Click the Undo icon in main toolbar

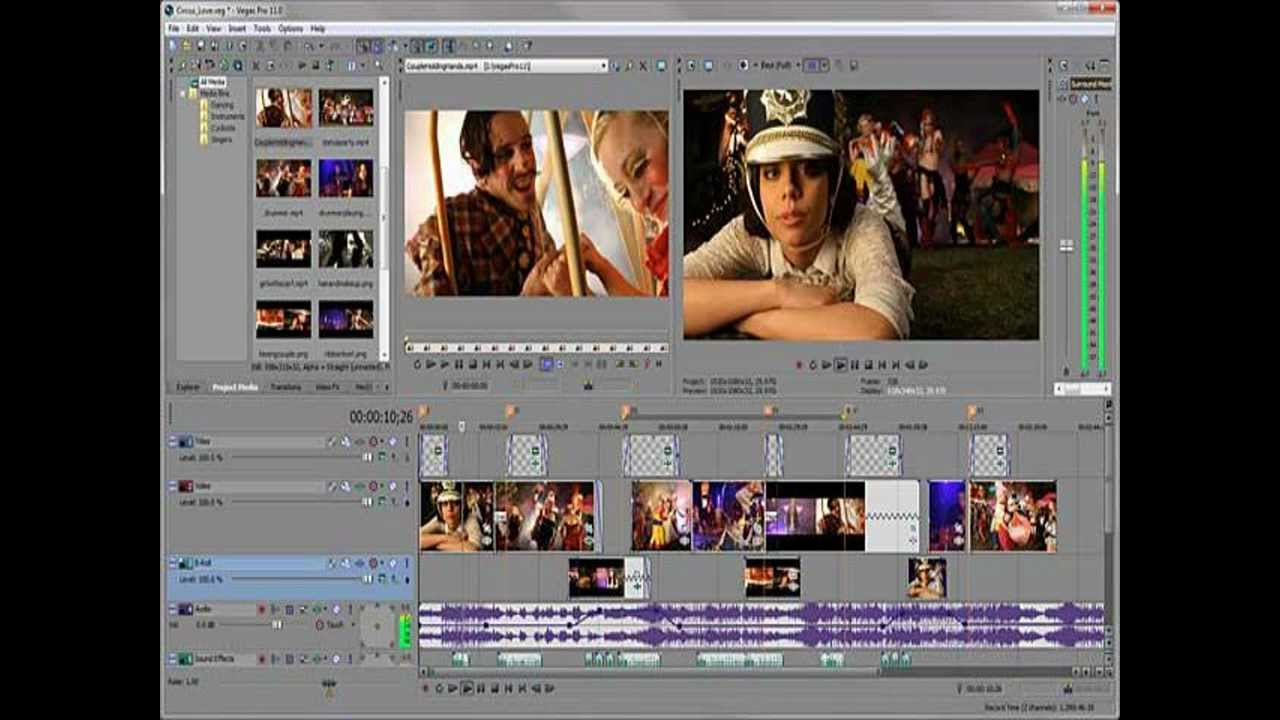click(309, 46)
